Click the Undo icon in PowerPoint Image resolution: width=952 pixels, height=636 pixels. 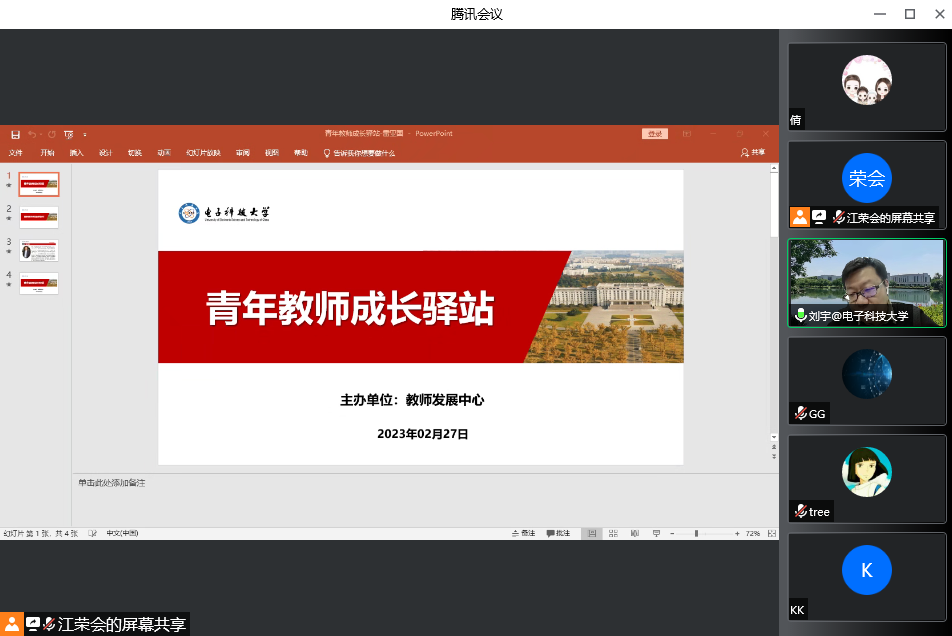click(x=31, y=134)
